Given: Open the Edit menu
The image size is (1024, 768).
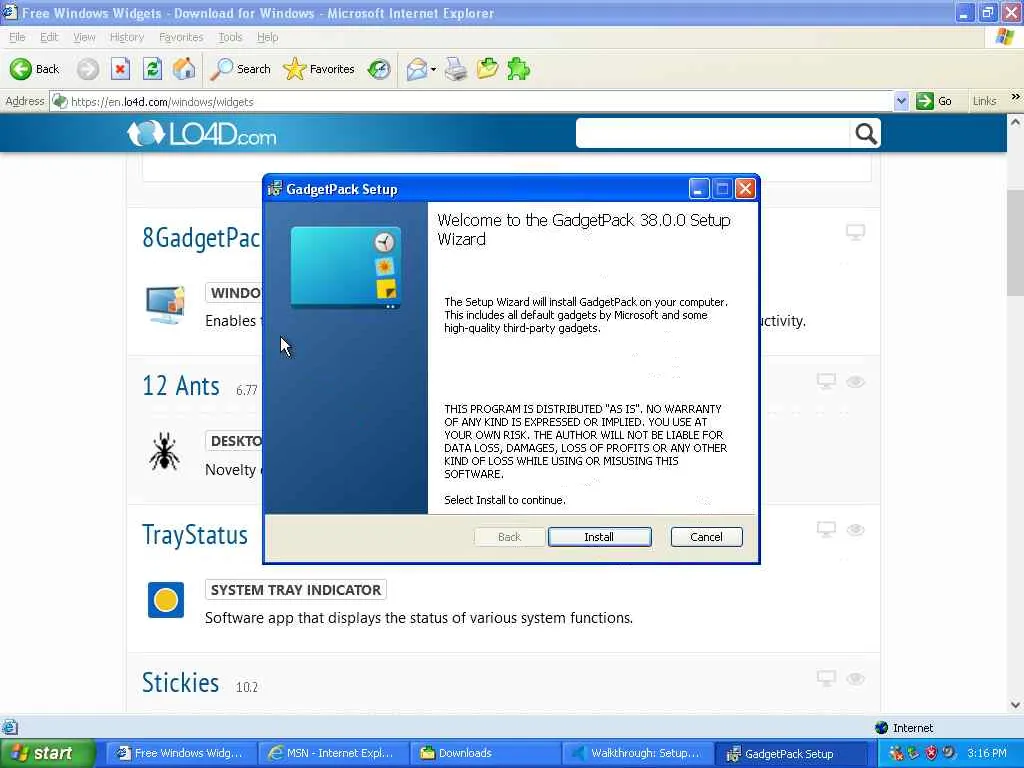Looking at the screenshot, I should 49,37.
